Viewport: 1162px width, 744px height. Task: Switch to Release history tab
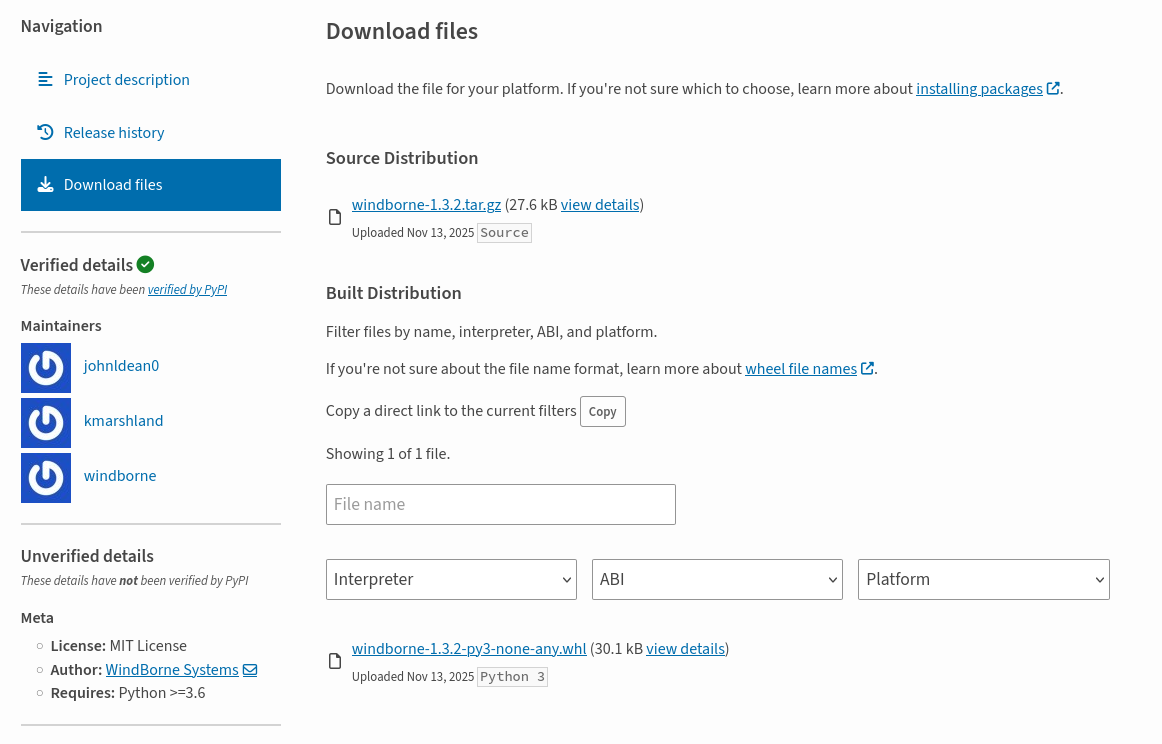114,133
